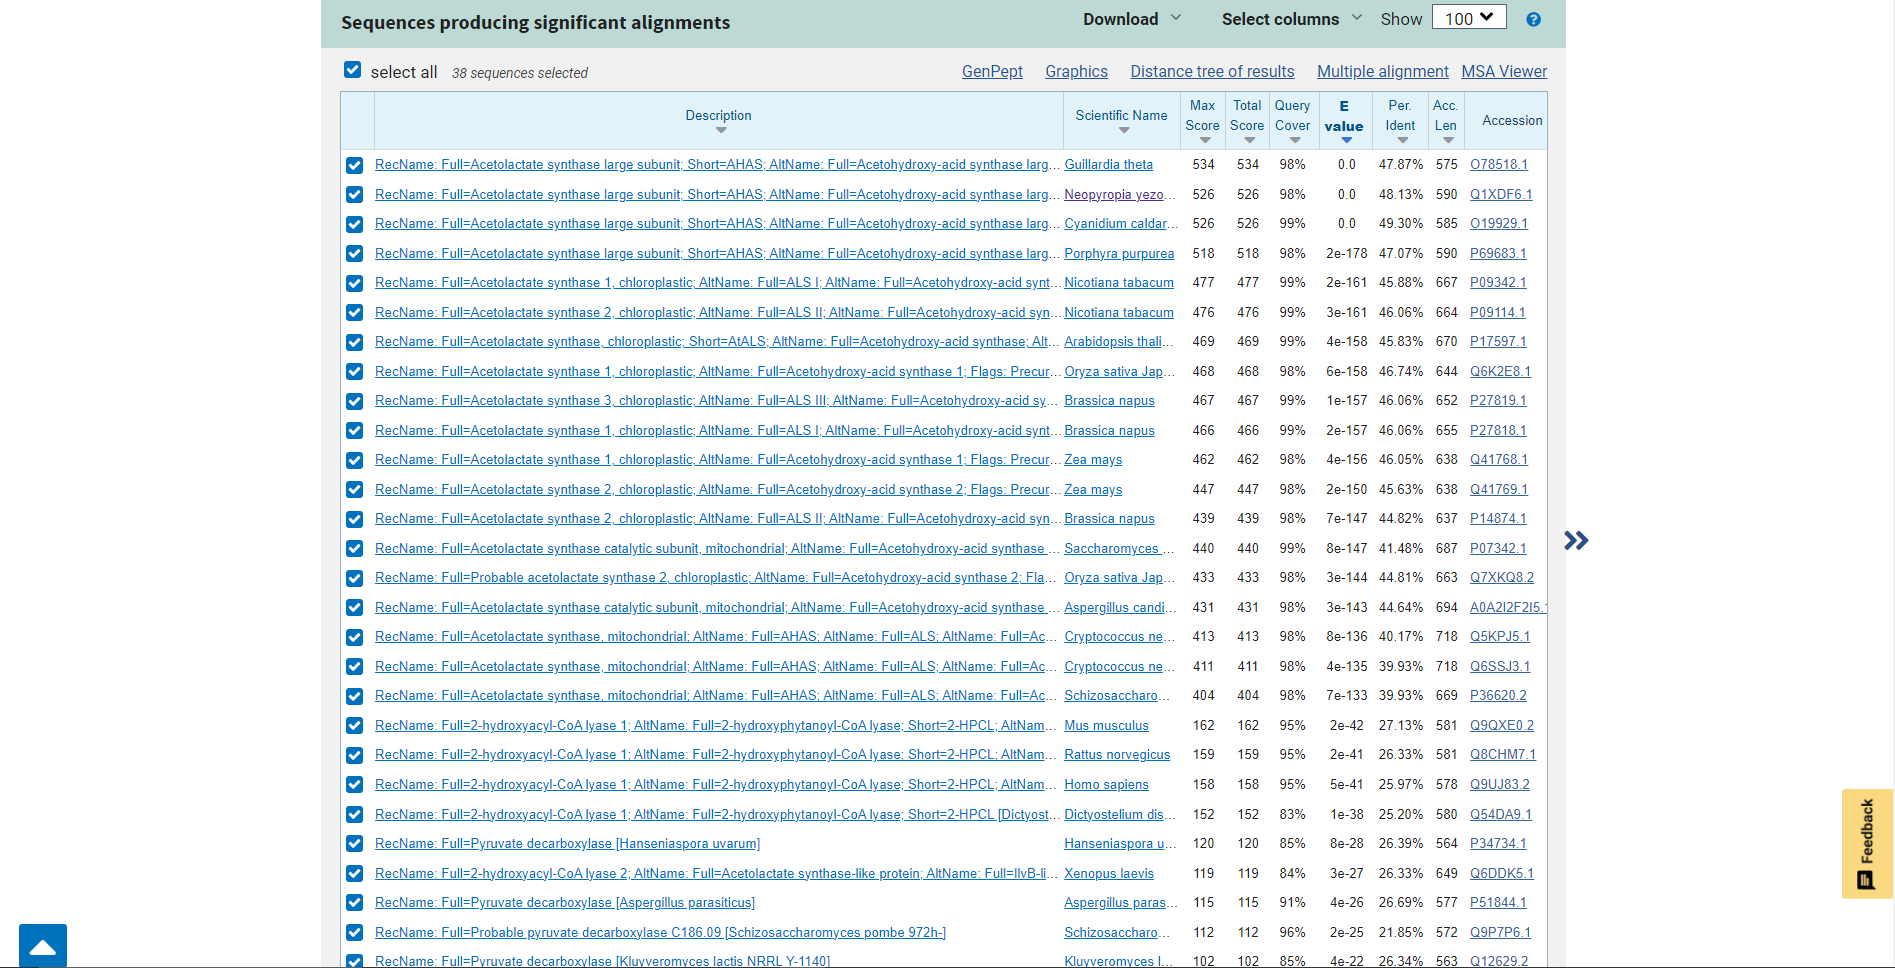Open accession Q41768.1

tap(1499, 460)
